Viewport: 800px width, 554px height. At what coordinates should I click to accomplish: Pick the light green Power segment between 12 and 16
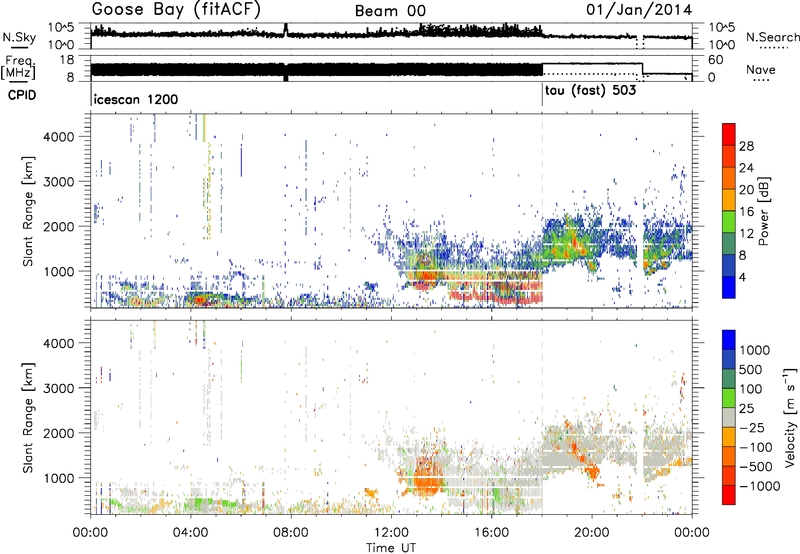pyautogui.click(x=729, y=222)
